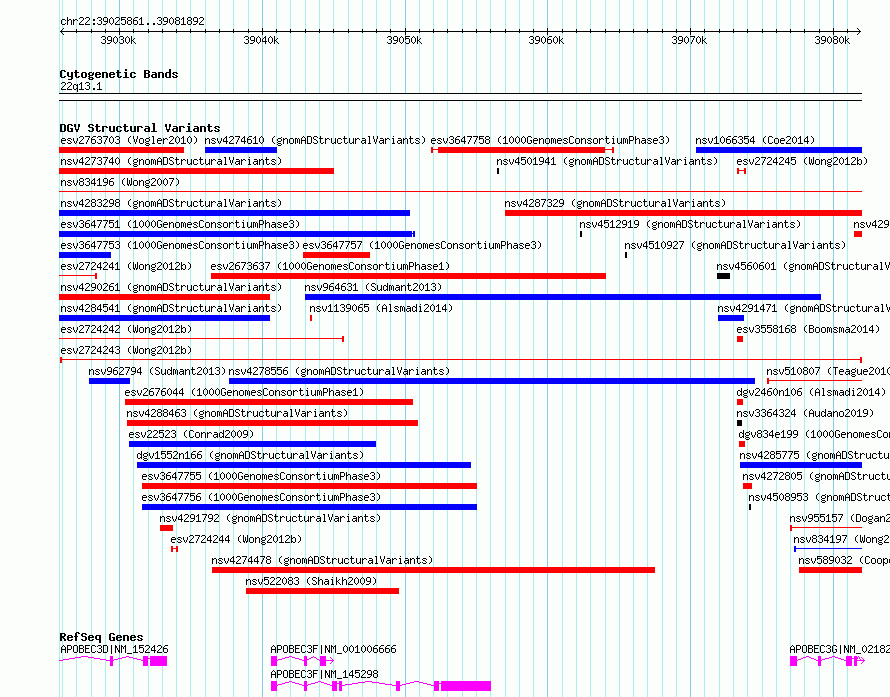Click esv3647755 1000Genomes label
Viewport: 890px width, 697px height.
261,476
